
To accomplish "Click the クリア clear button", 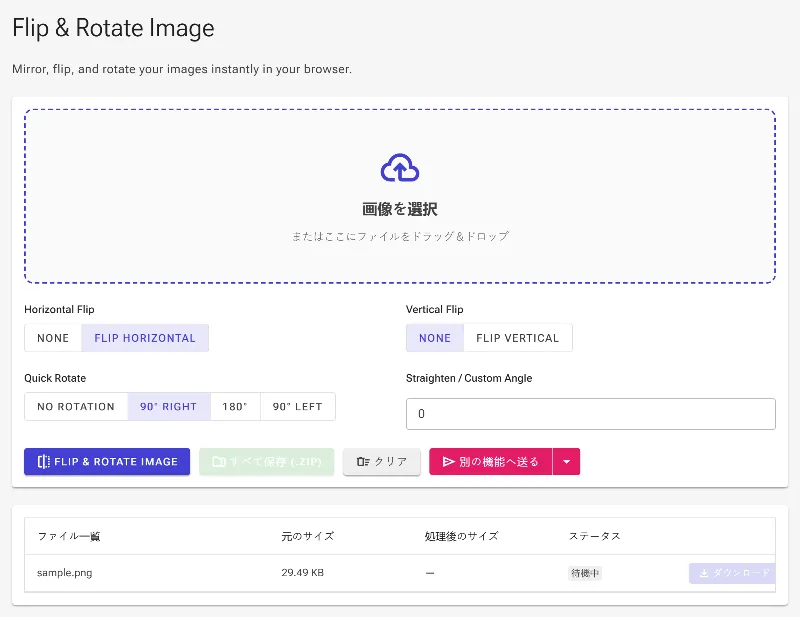I will click(x=382, y=462).
